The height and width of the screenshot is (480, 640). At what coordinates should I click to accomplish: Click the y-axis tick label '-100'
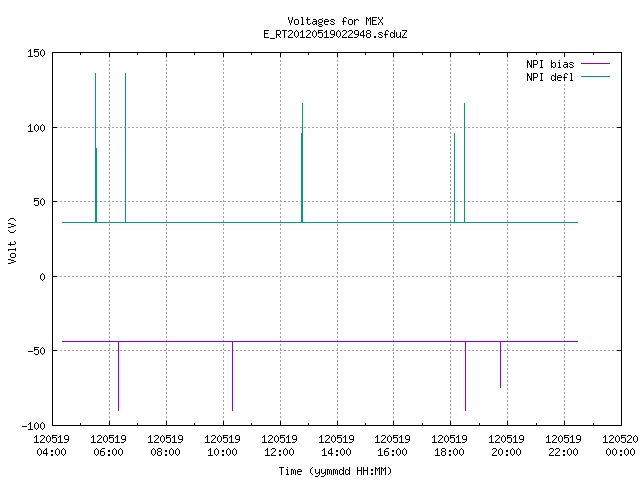click(x=33, y=426)
